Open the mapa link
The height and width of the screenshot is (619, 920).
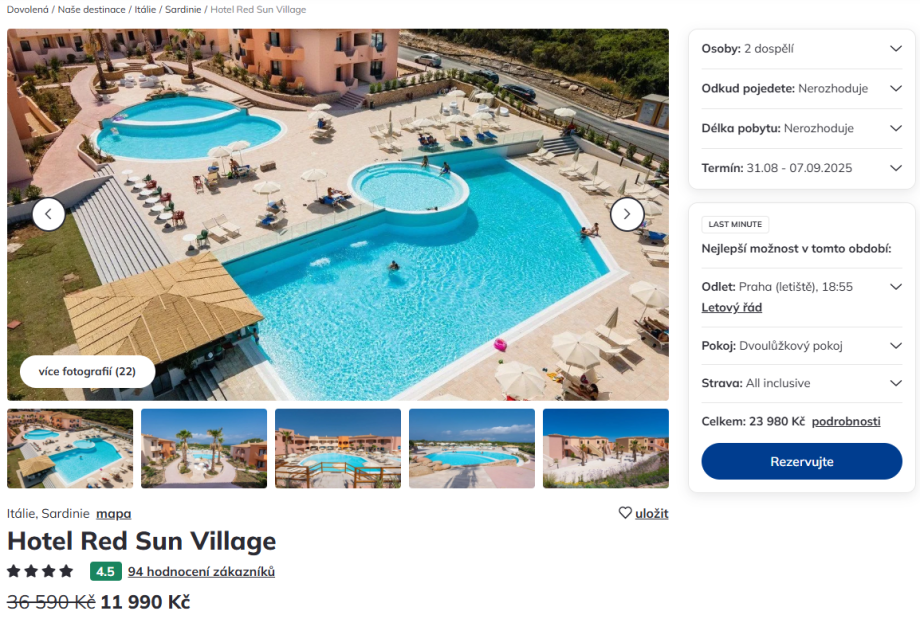click(113, 513)
